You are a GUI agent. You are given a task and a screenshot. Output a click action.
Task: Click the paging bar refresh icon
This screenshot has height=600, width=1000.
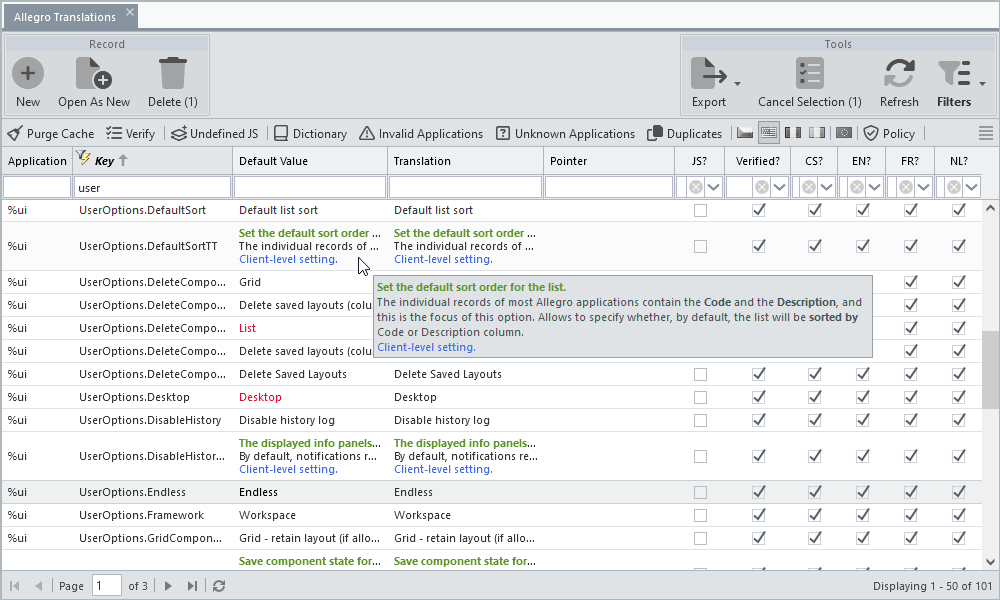[219, 586]
